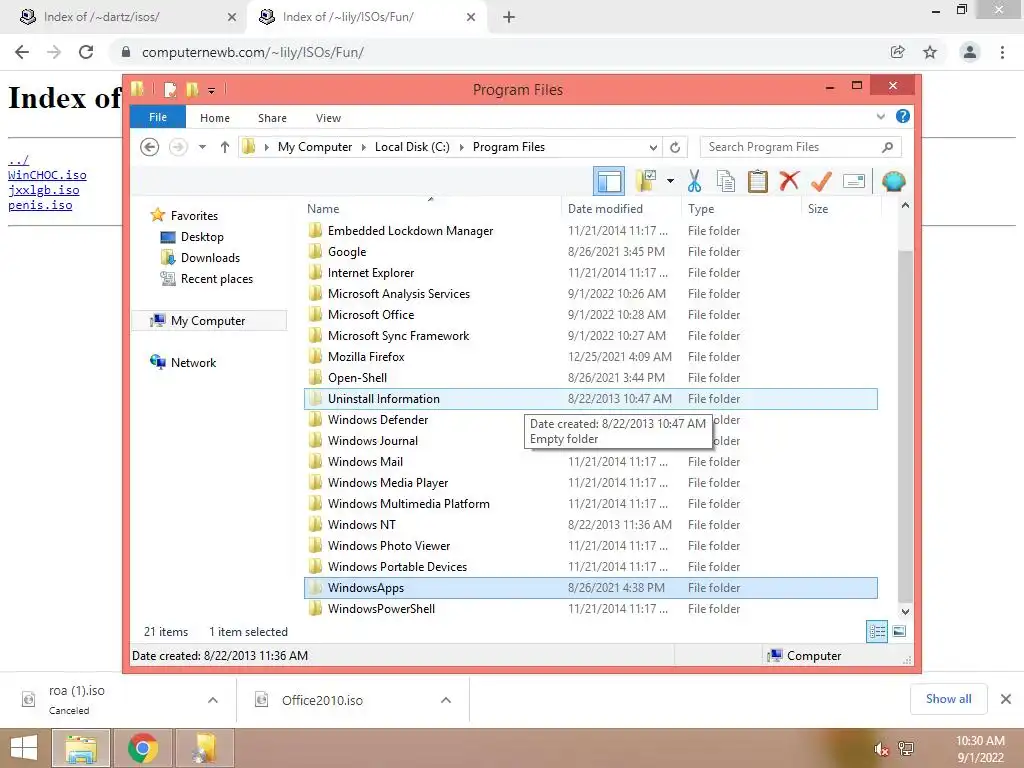Open the Home ribbon tab

tap(215, 118)
